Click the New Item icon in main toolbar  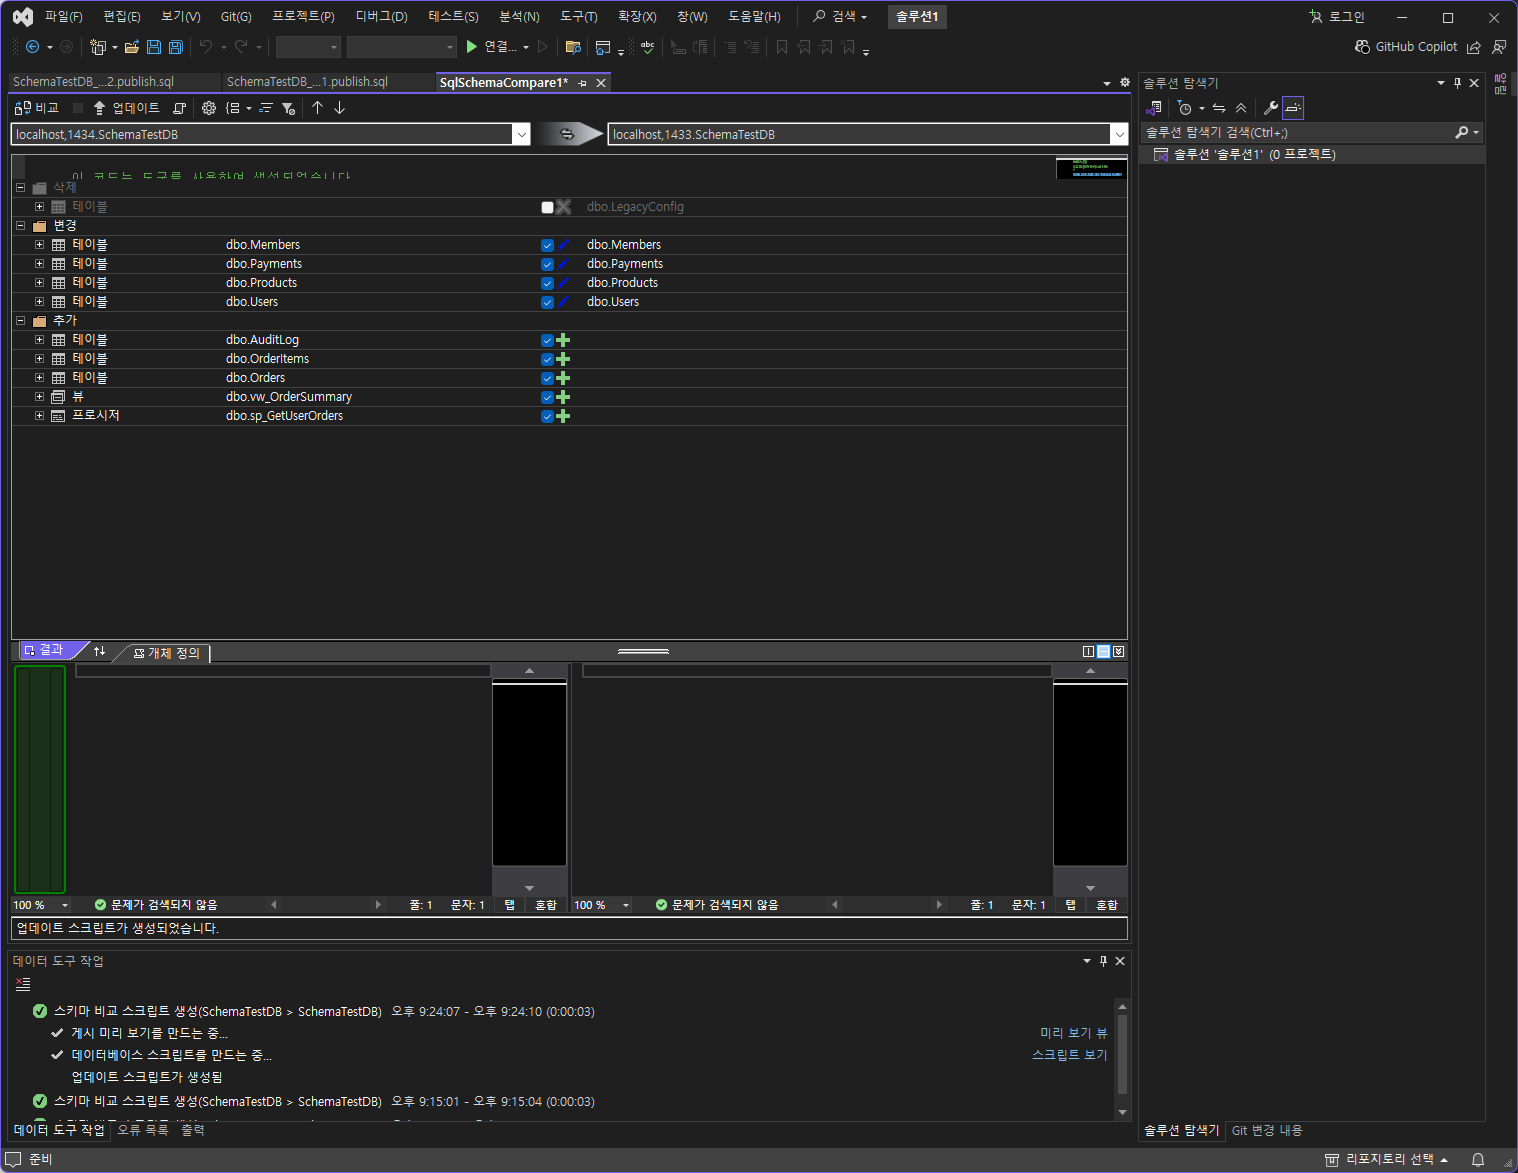(x=98, y=47)
